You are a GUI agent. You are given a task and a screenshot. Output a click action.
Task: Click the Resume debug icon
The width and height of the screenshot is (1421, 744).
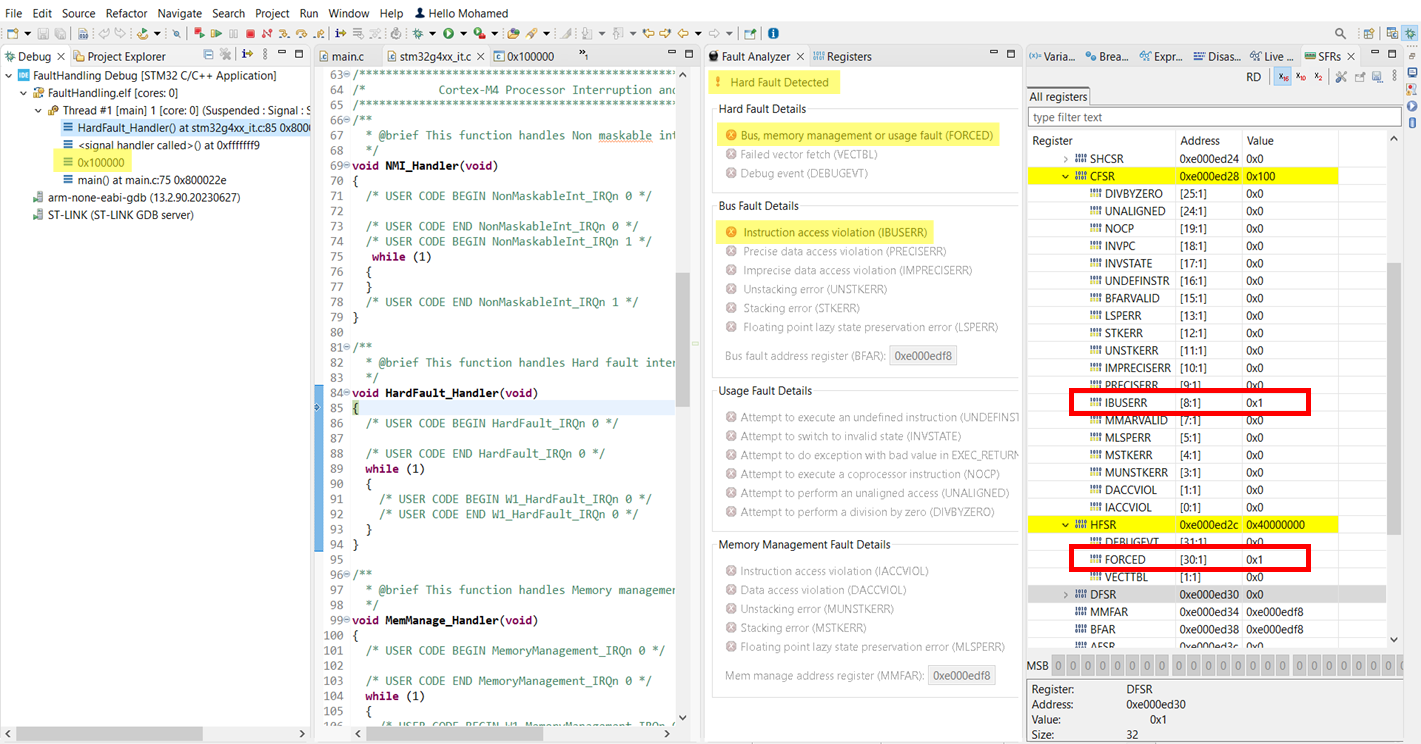(216, 32)
